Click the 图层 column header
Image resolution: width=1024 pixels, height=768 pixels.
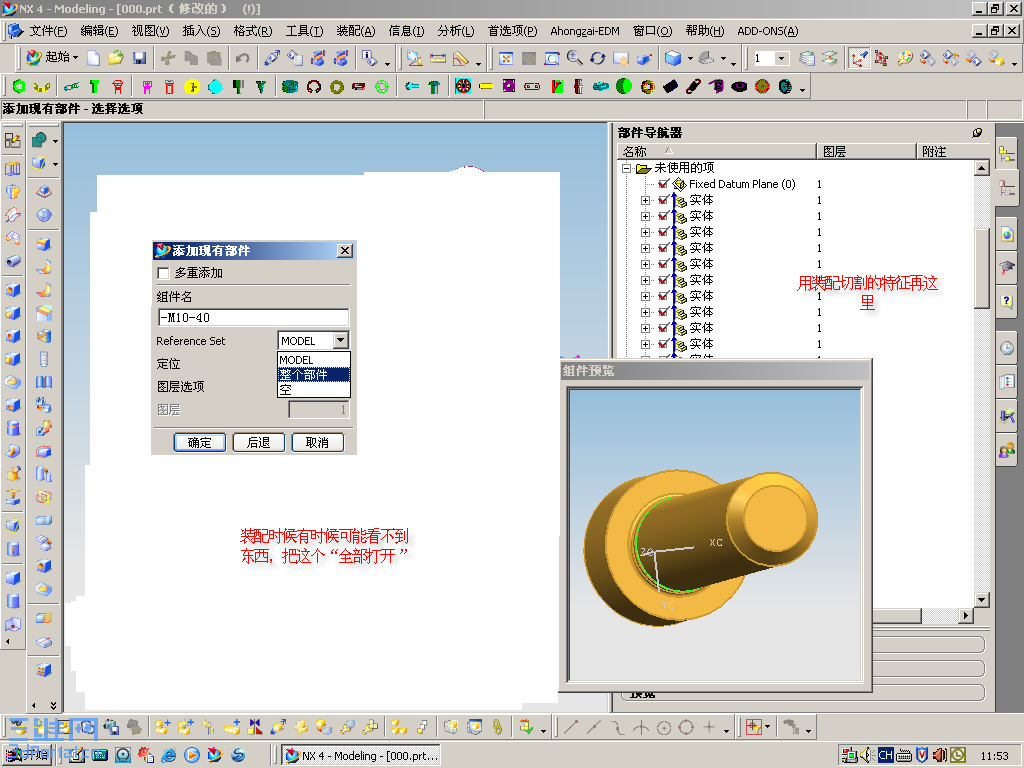click(x=866, y=152)
